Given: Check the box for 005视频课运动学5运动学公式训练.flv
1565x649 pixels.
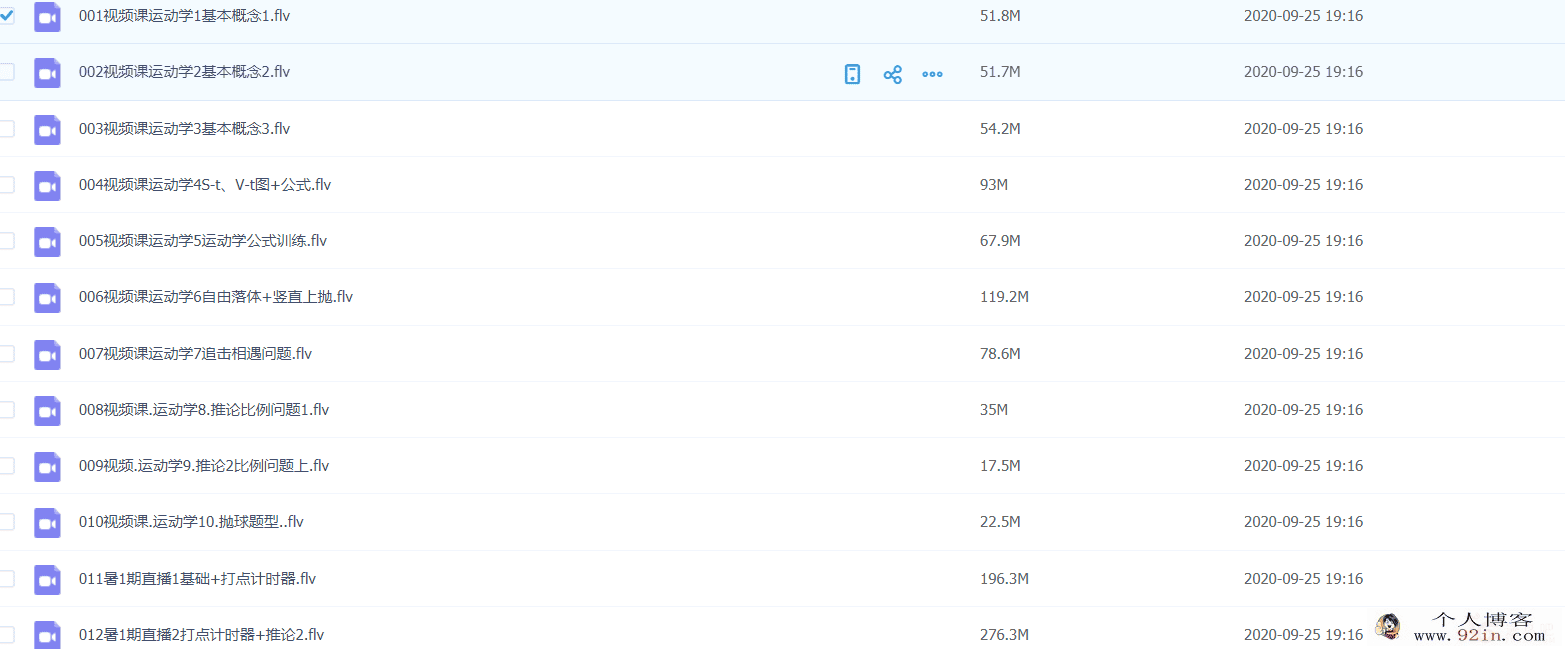Looking at the screenshot, I should (6, 240).
